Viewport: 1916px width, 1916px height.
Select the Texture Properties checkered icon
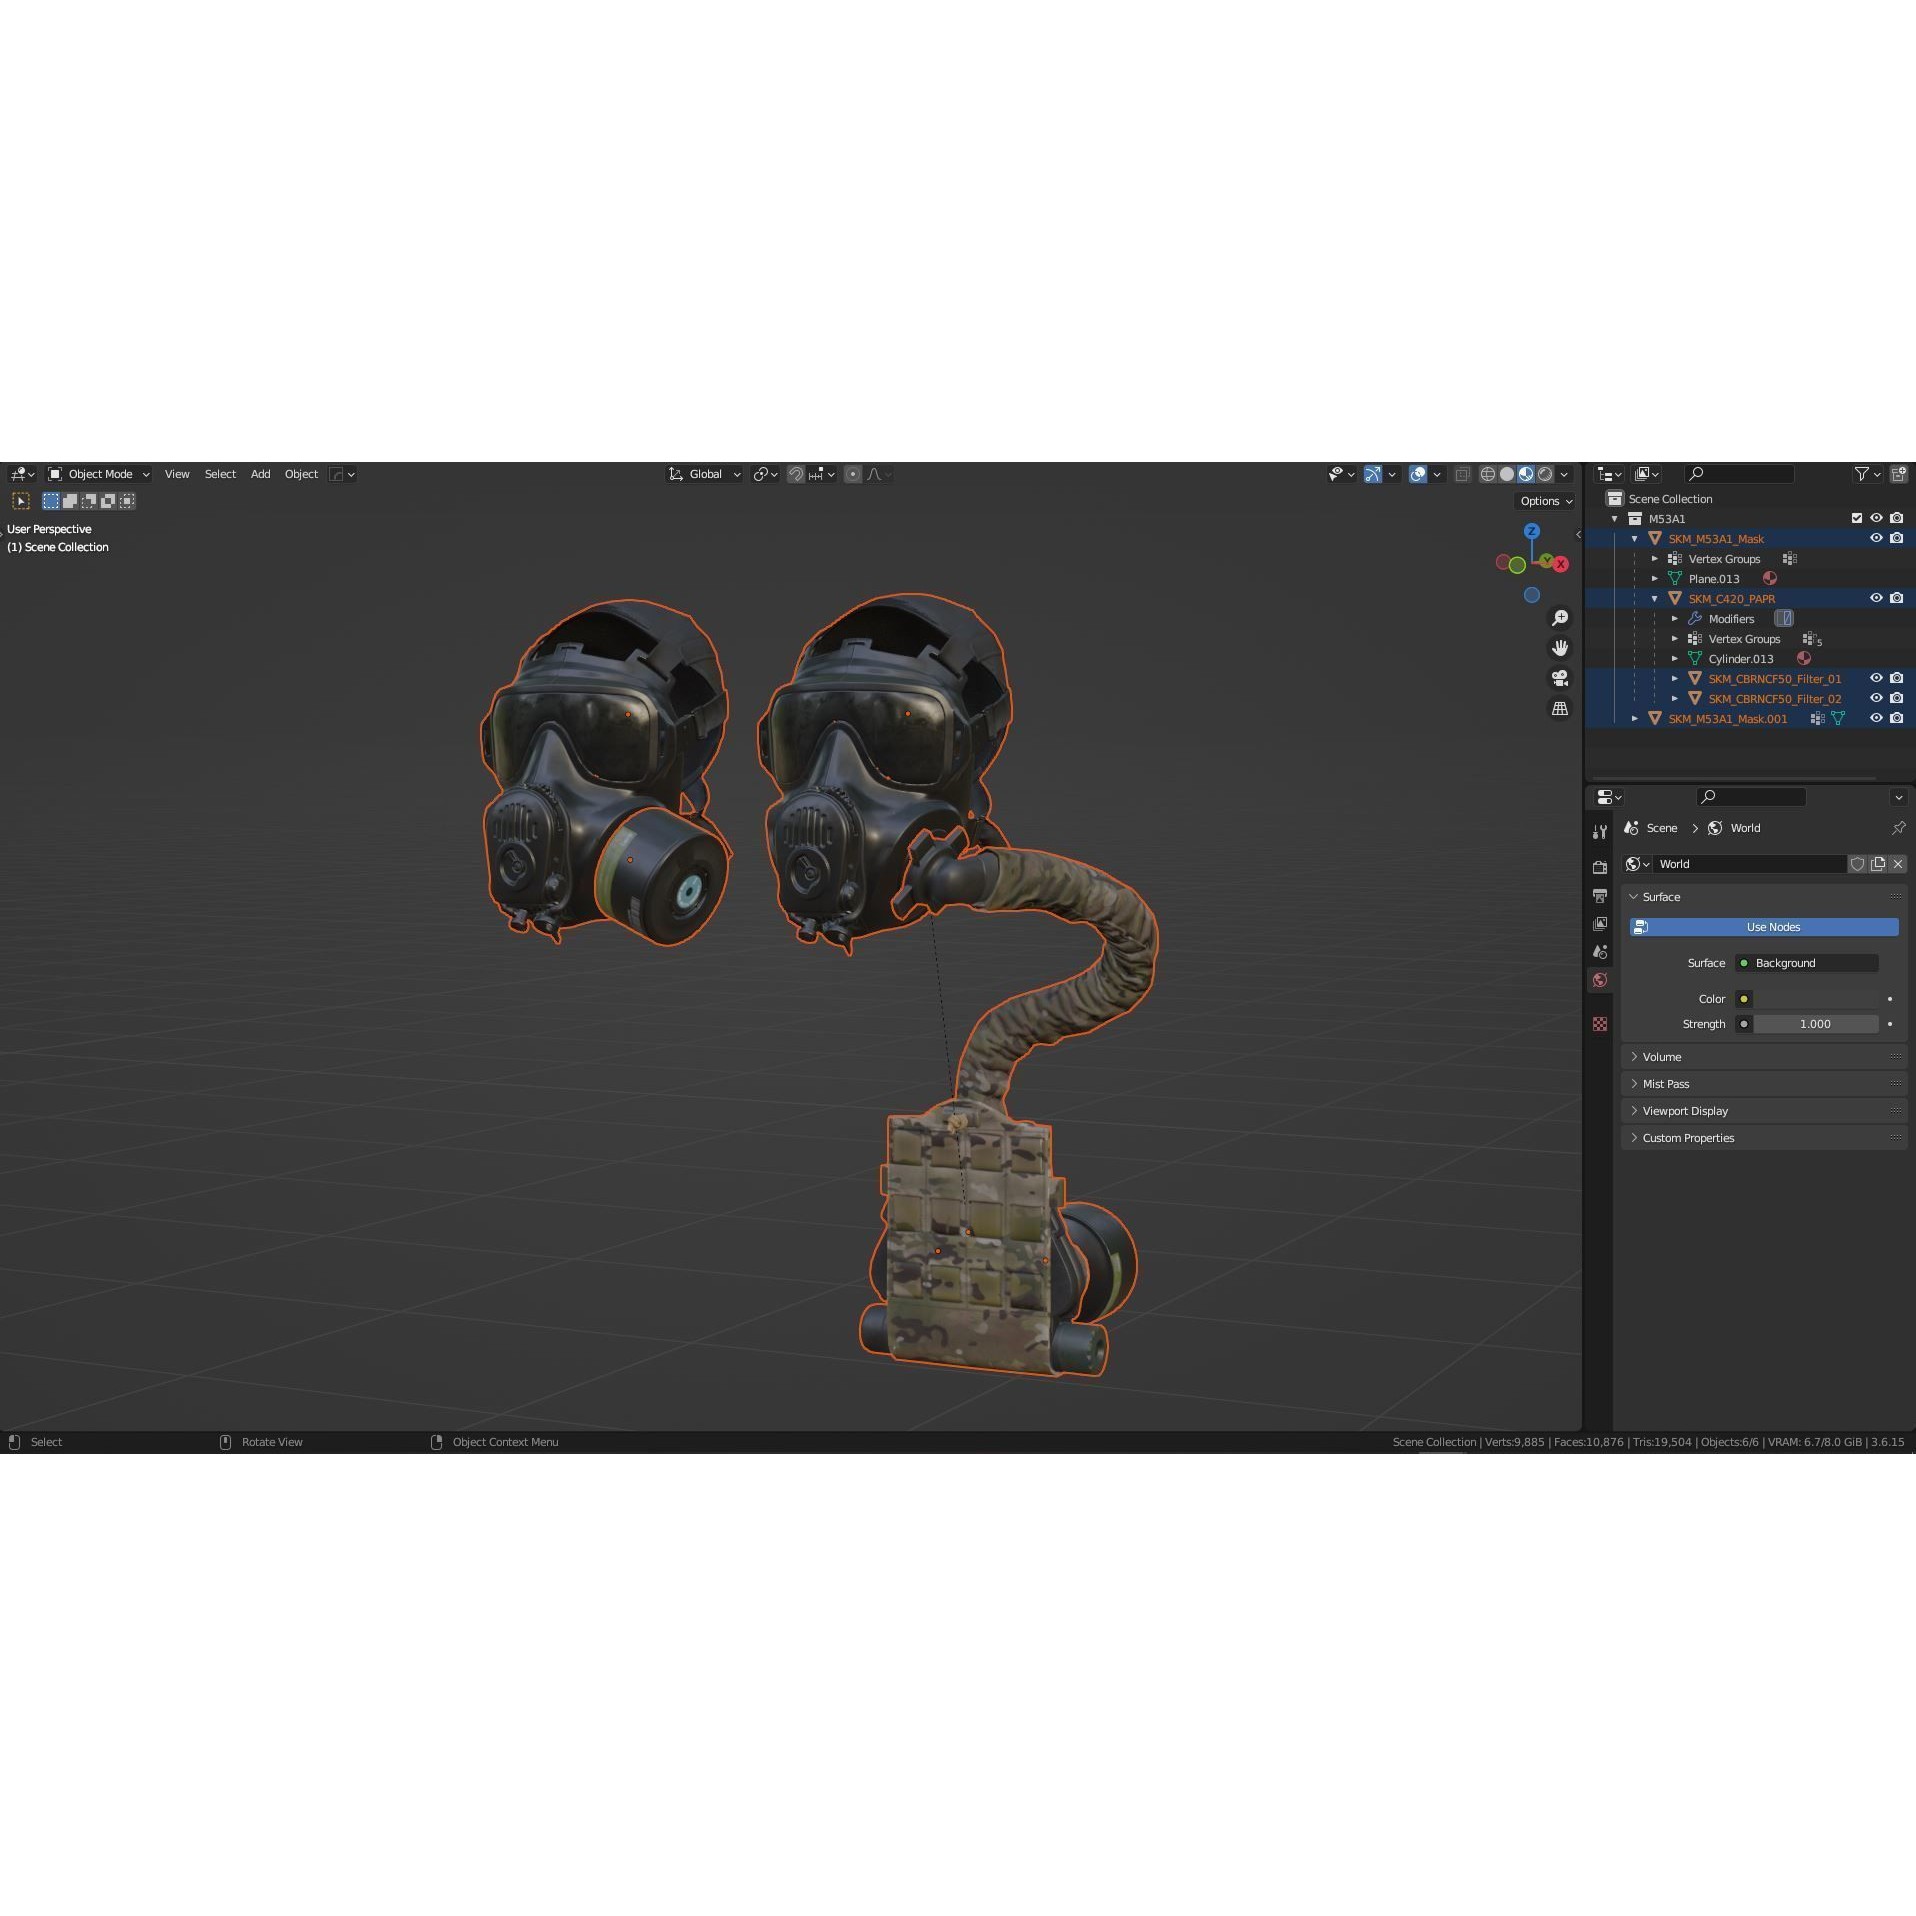[x=1599, y=1023]
